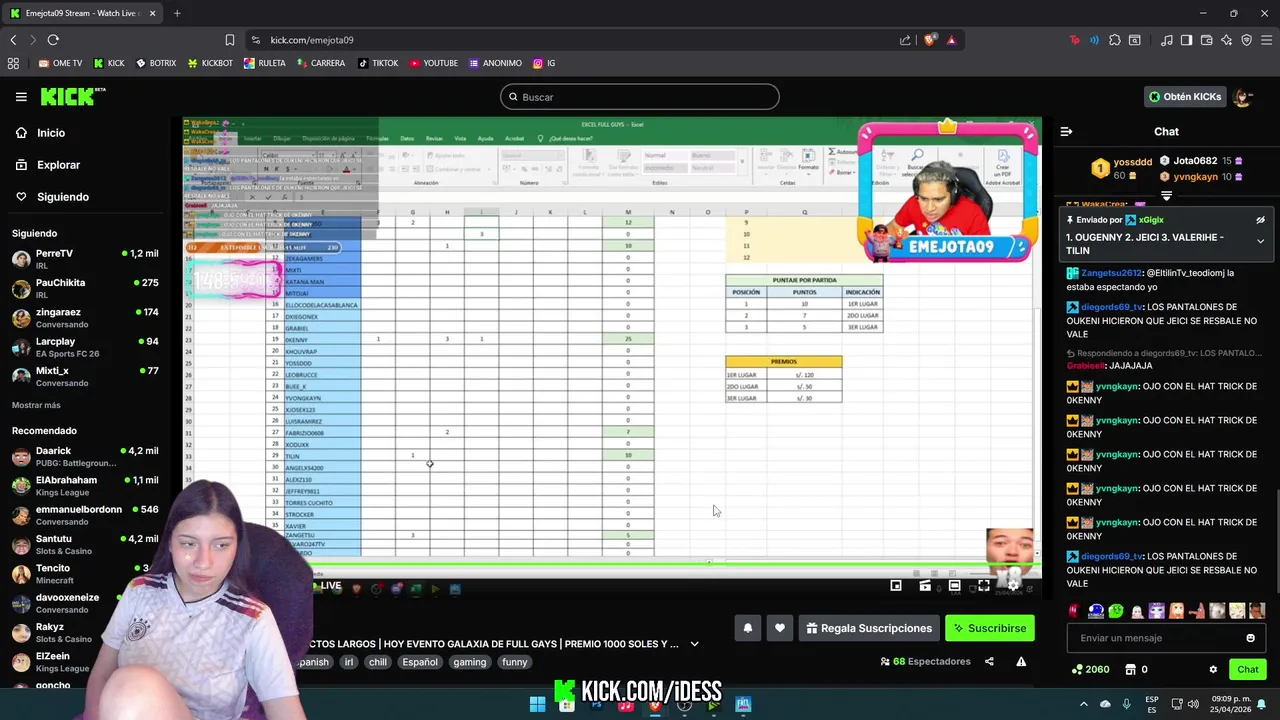Click the Obtén KICKs button
The image size is (1280, 720).
pos(1185,97)
